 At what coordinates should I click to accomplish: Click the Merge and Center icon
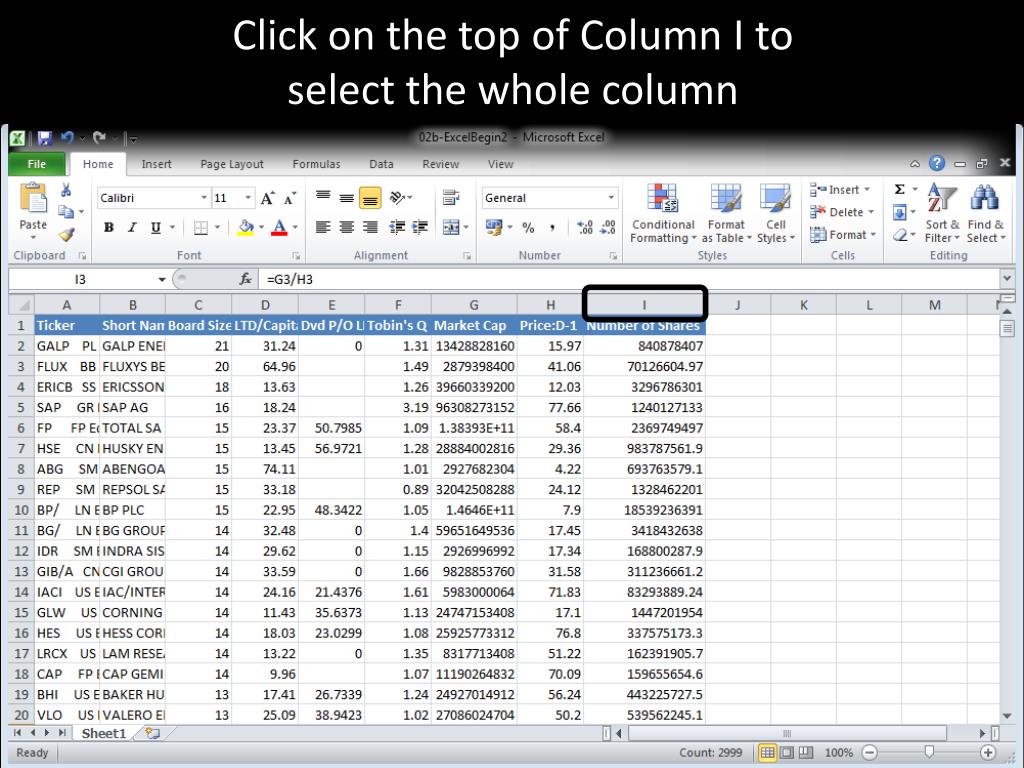coord(451,227)
